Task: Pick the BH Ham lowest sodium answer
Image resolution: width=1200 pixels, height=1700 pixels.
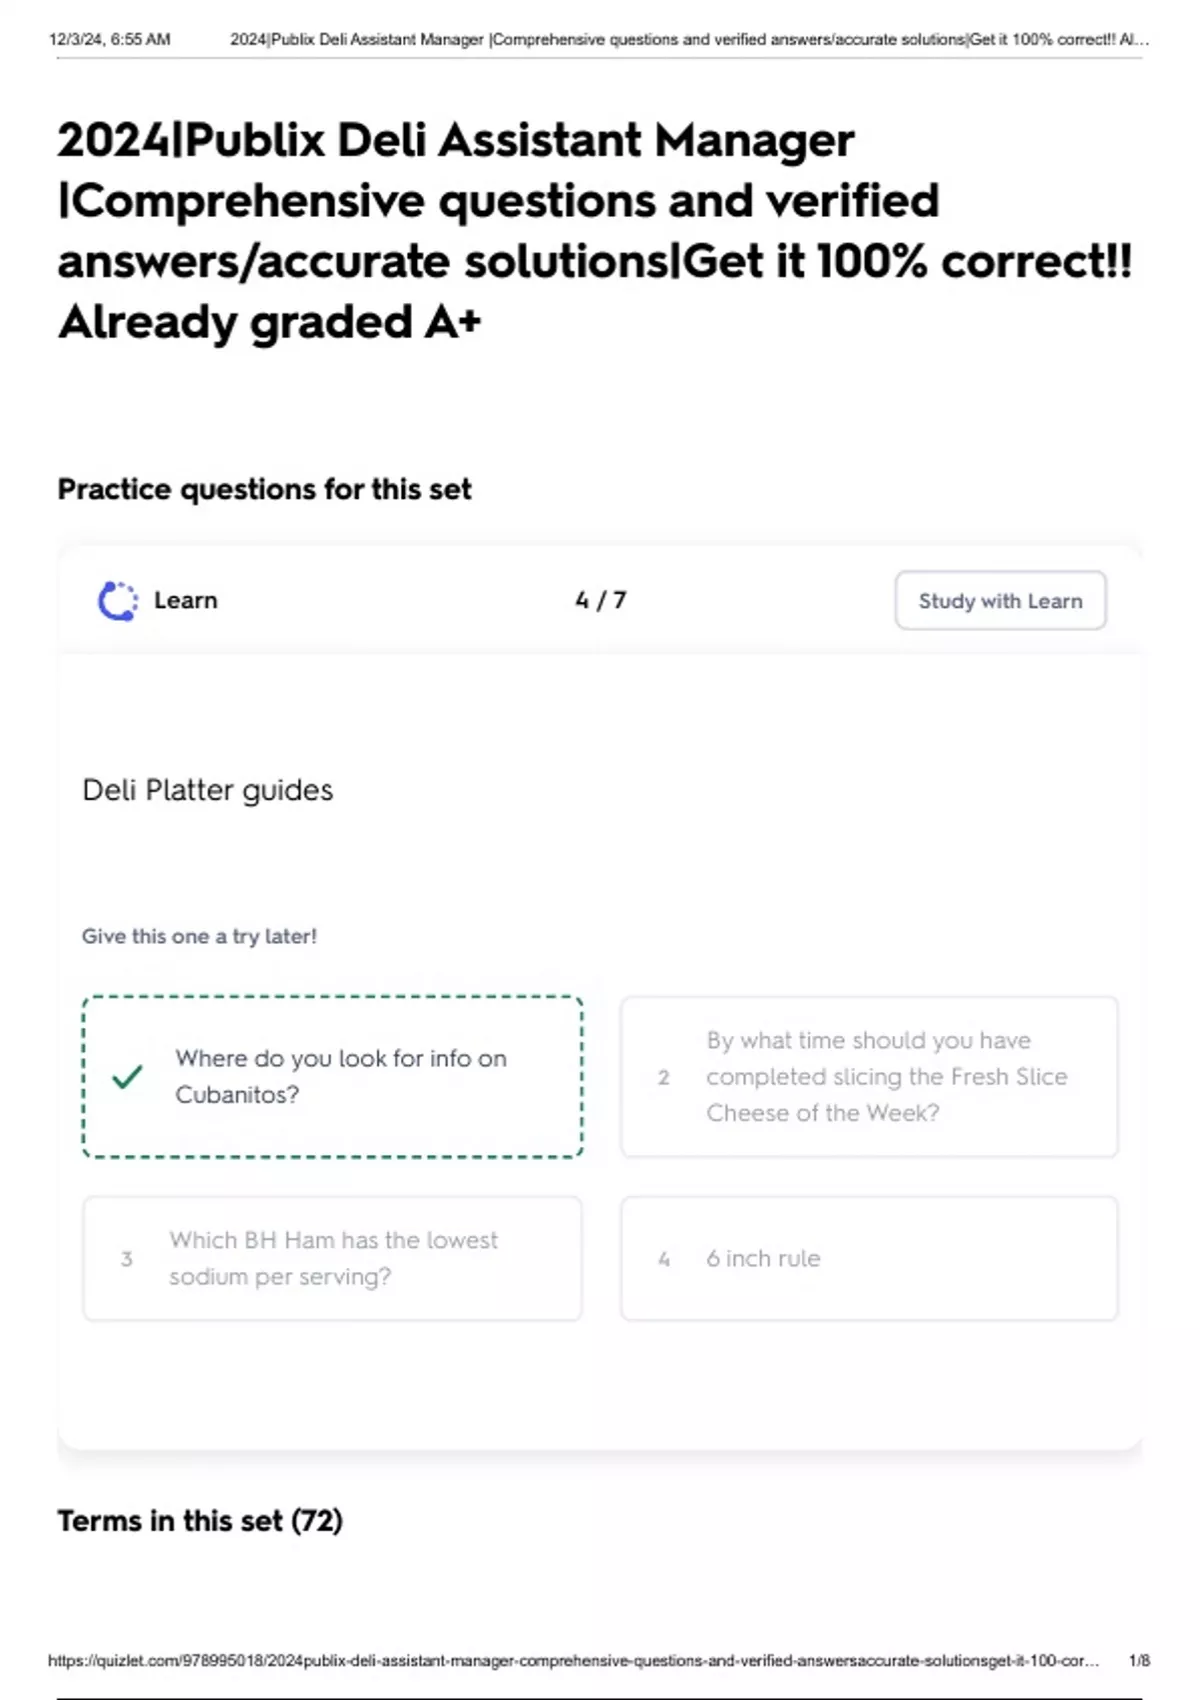Action: tap(333, 1259)
